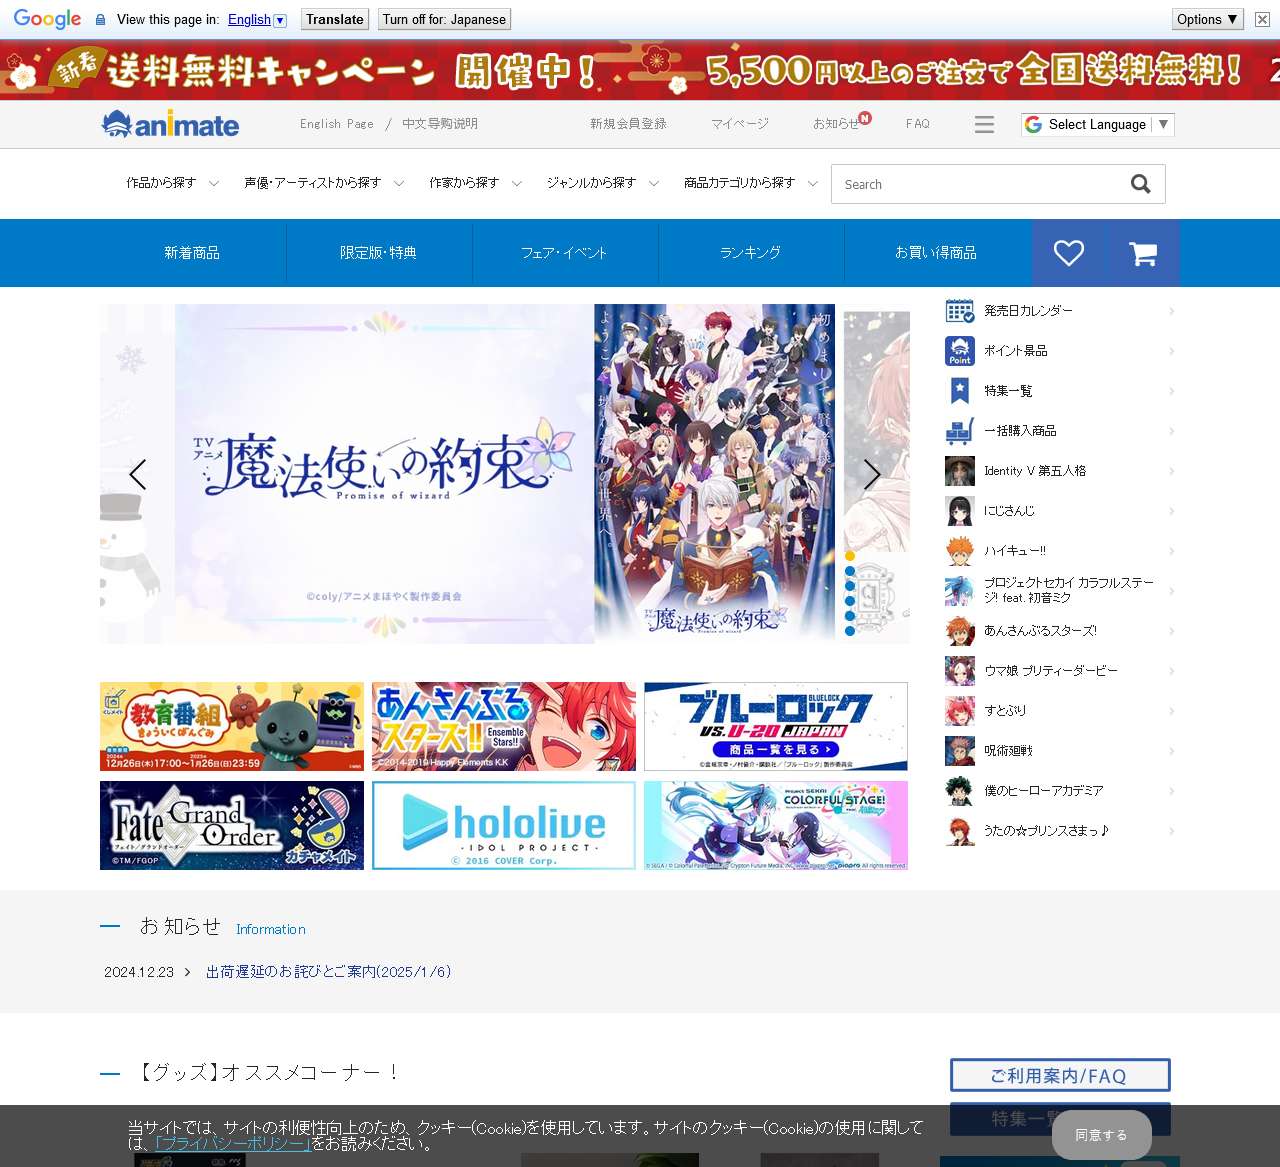Open the 教育番組 banner
Image resolution: width=1280 pixels, height=1167 pixels.
point(232,727)
